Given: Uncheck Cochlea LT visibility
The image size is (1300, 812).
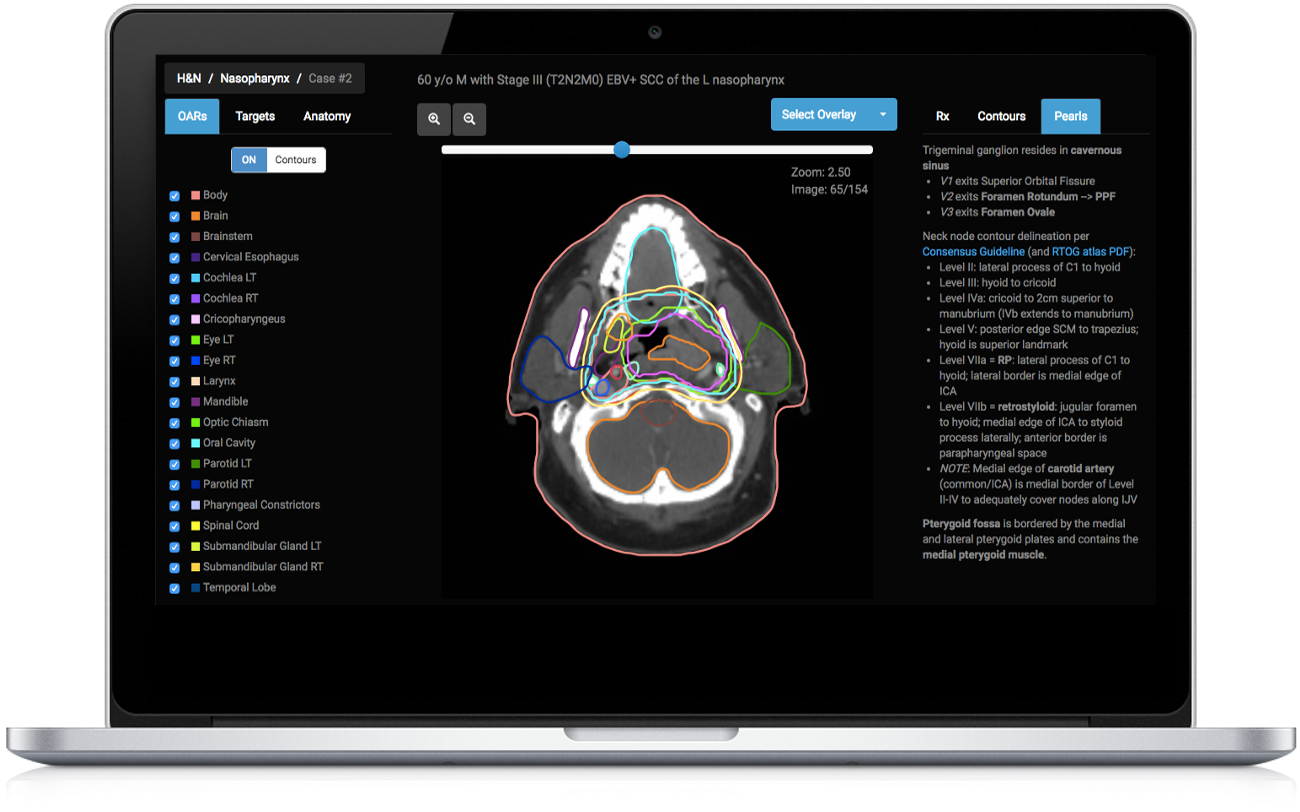Looking at the screenshot, I should click(x=174, y=277).
